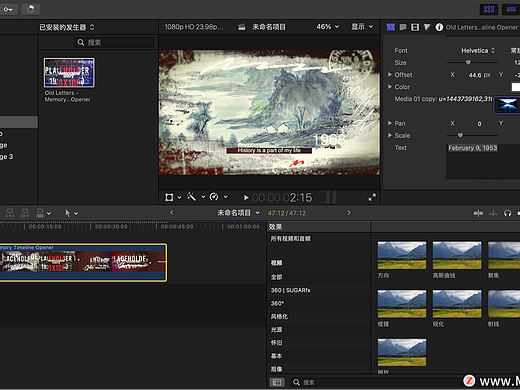This screenshot has width=520, height=390.
Task: Expand the Offset parameter
Action: (390, 75)
